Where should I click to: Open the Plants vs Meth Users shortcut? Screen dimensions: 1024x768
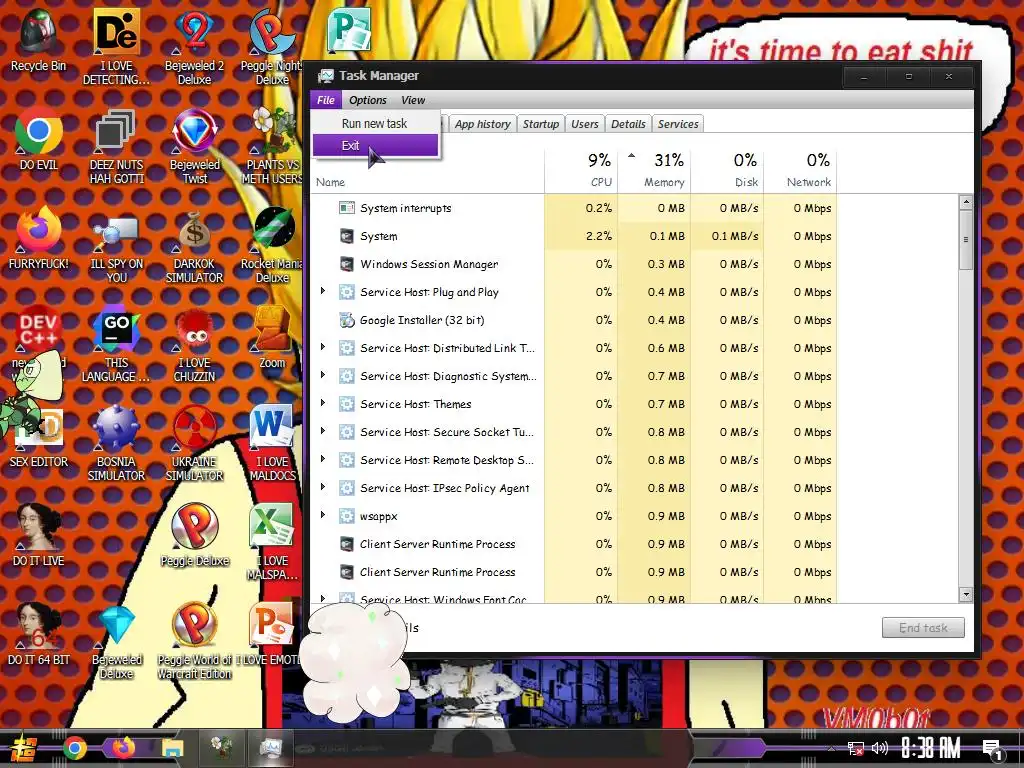pos(273,146)
